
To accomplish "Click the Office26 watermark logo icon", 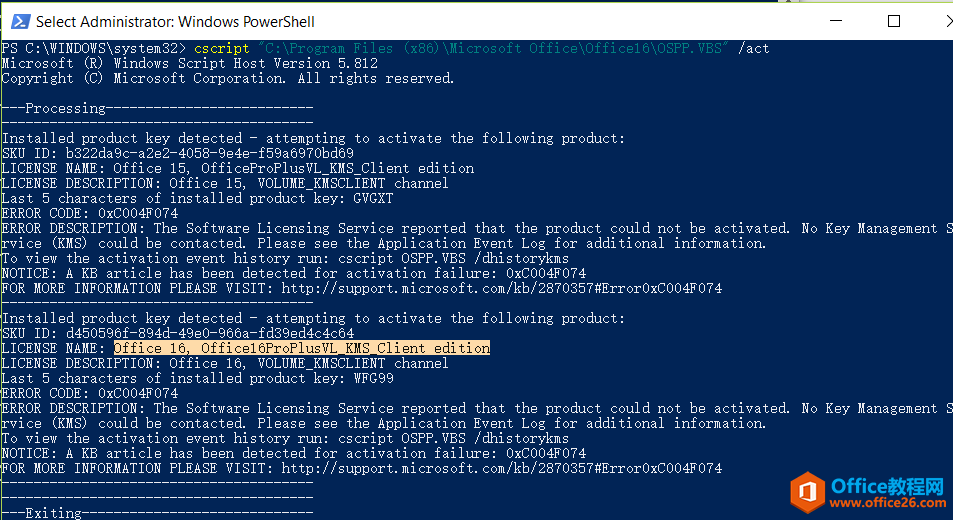I will tap(808, 492).
